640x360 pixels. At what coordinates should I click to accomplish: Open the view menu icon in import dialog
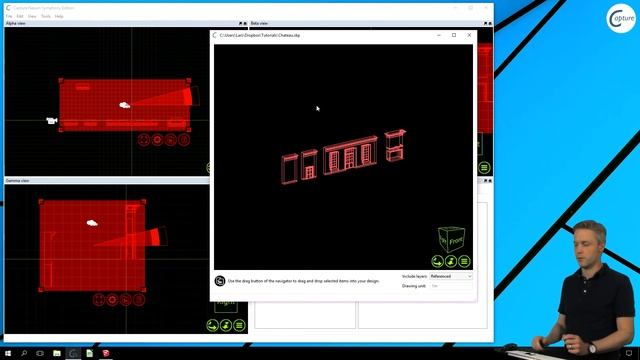click(x=464, y=261)
